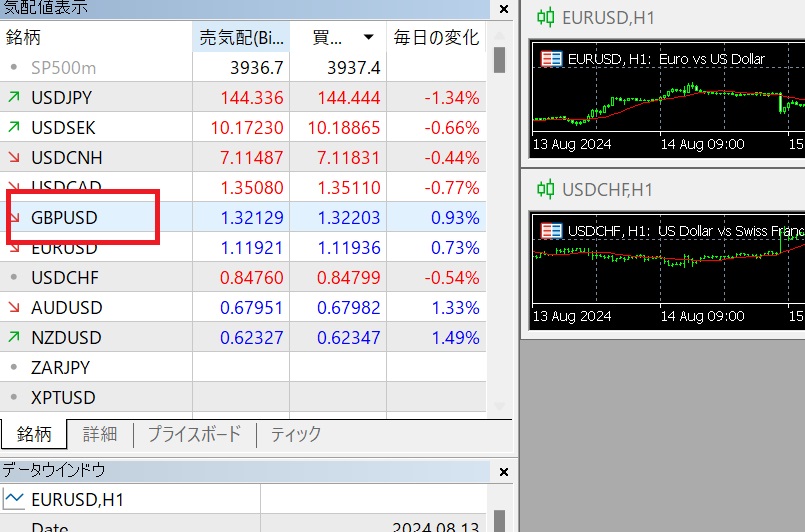Click AUDUSD bid price 0.67951

pos(252,308)
